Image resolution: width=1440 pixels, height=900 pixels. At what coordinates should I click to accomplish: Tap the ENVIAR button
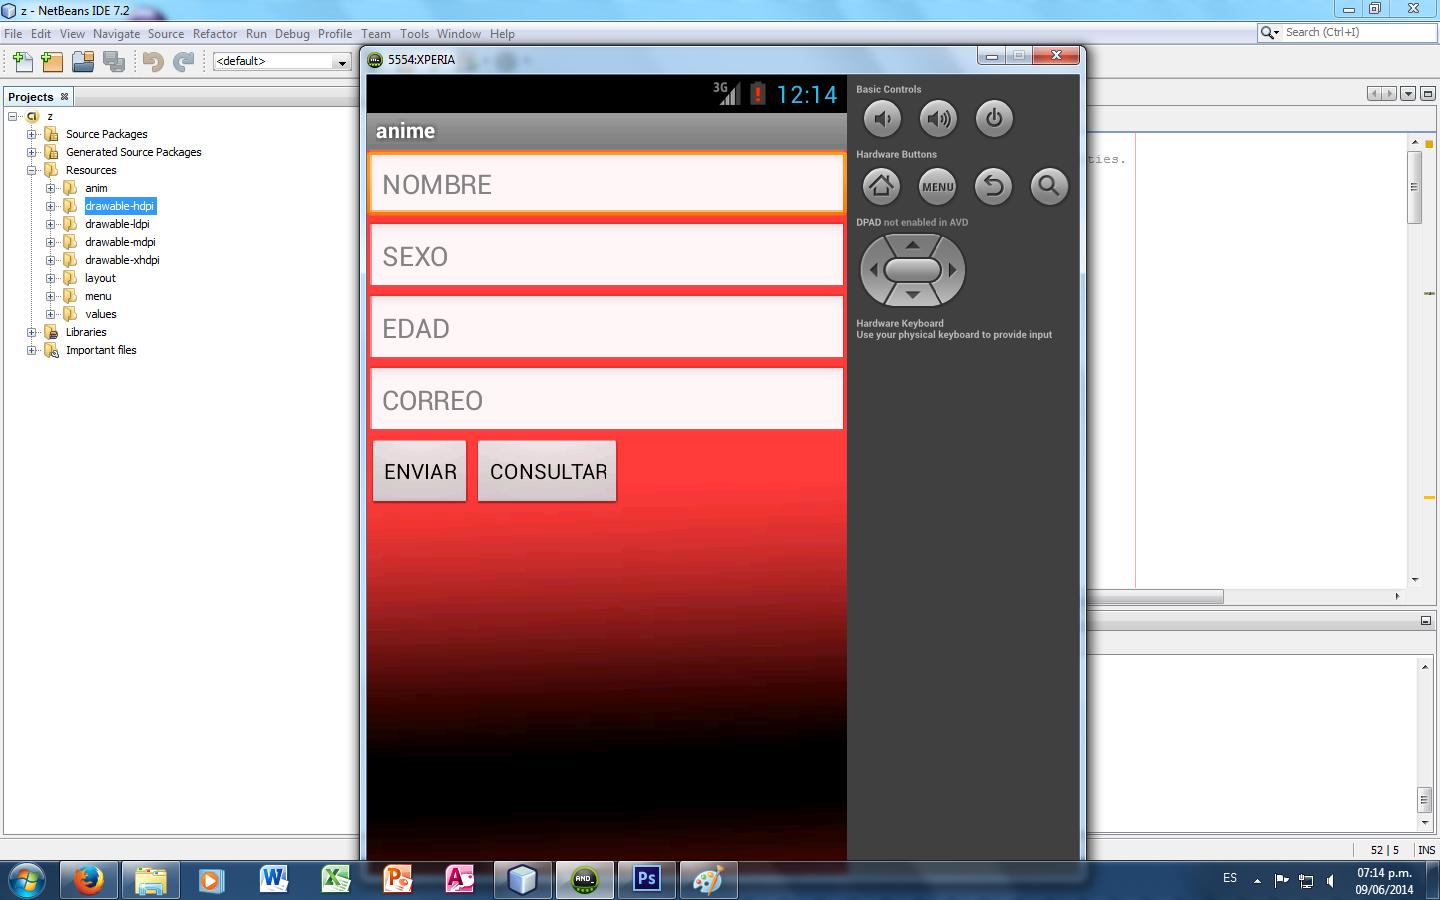(420, 471)
